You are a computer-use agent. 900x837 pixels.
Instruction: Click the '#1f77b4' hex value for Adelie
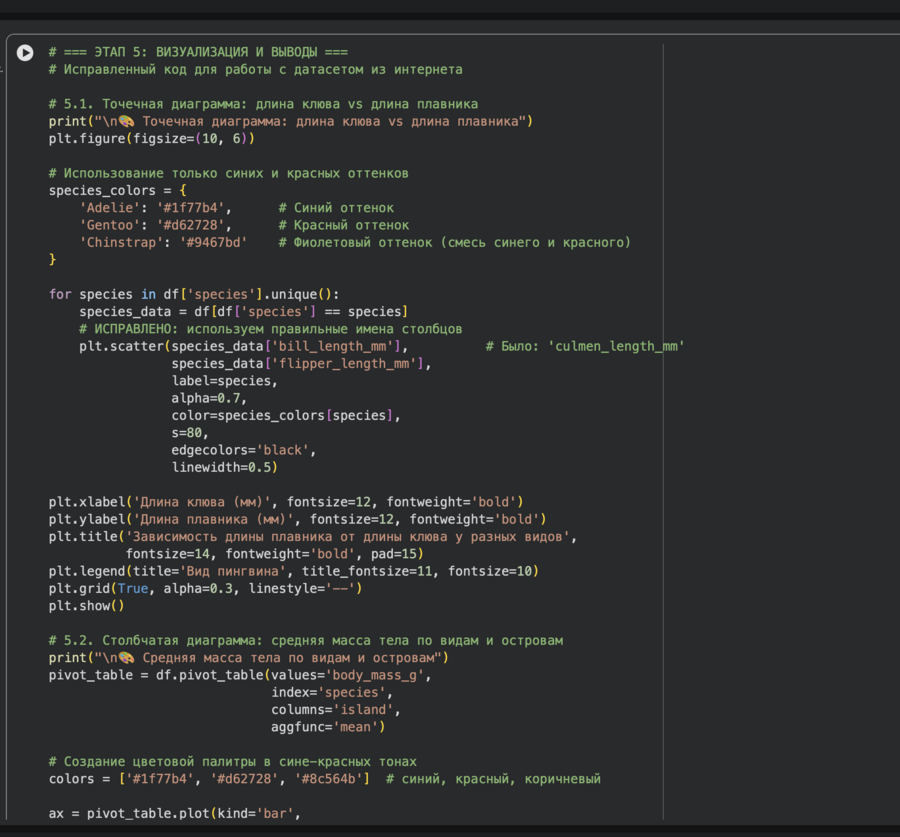190,208
